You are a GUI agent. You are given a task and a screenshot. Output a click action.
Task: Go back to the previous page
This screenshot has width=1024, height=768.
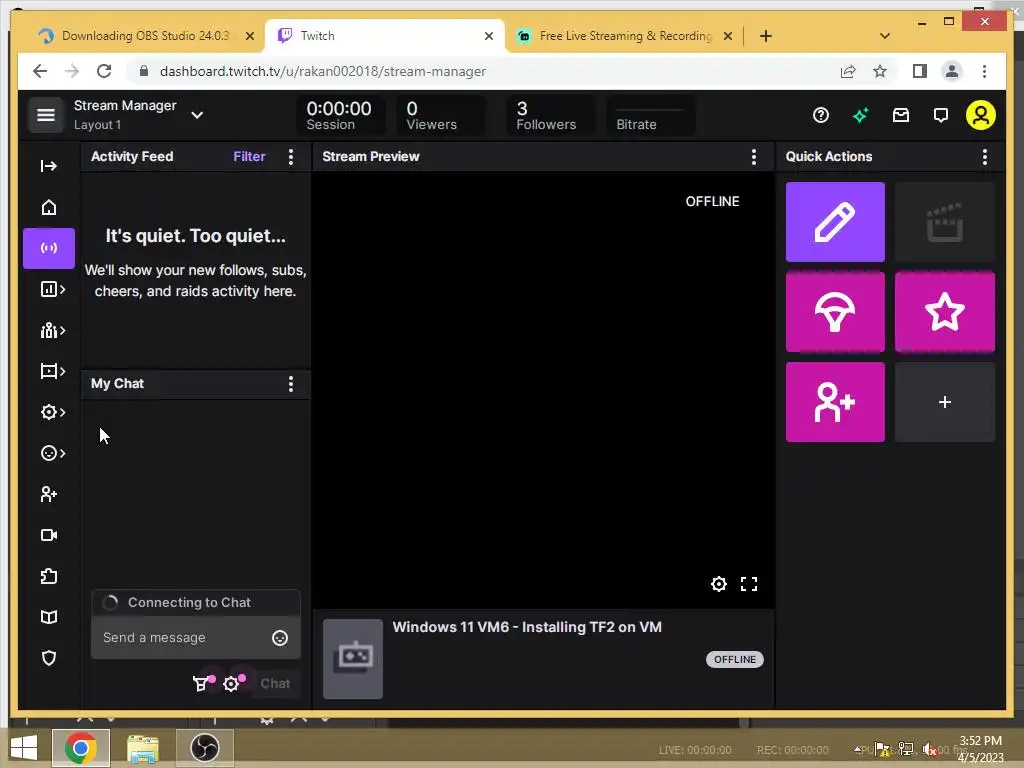tap(40, 71)
